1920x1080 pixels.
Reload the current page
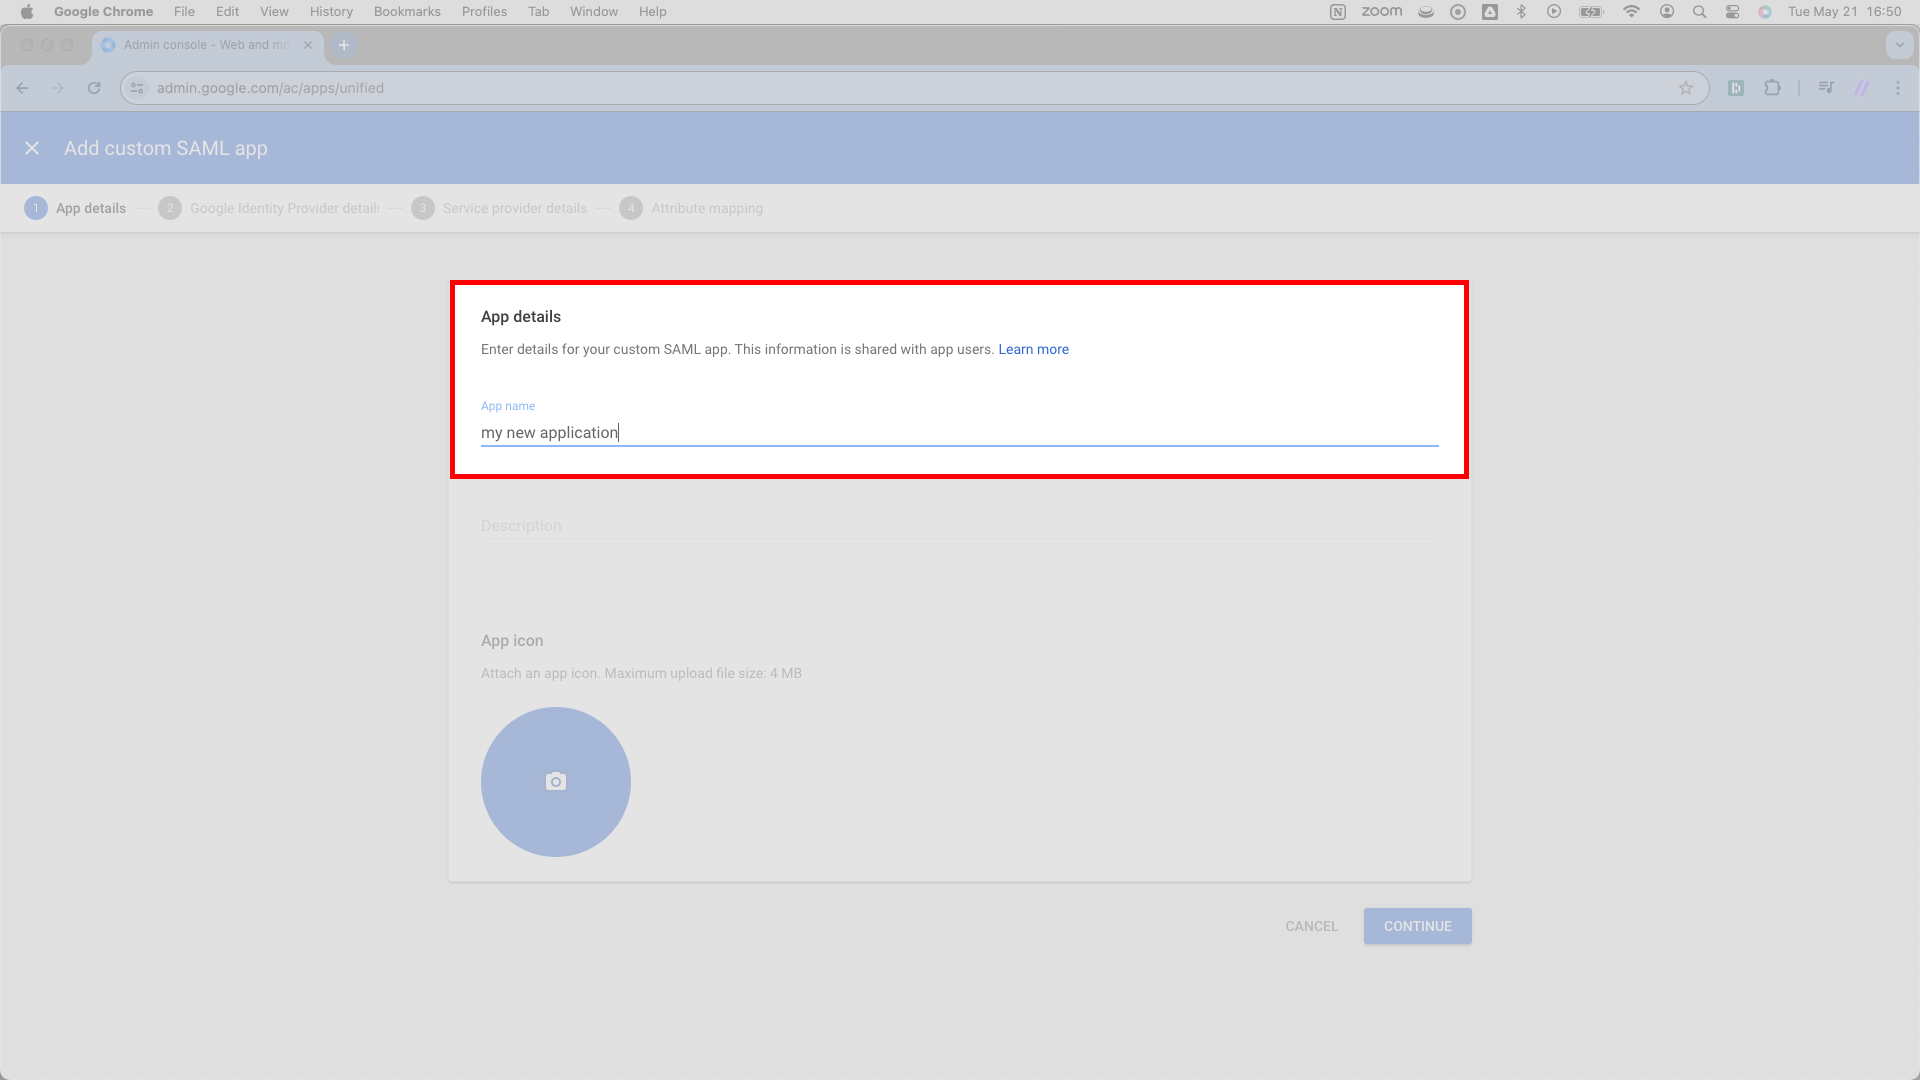pos(93,88)
